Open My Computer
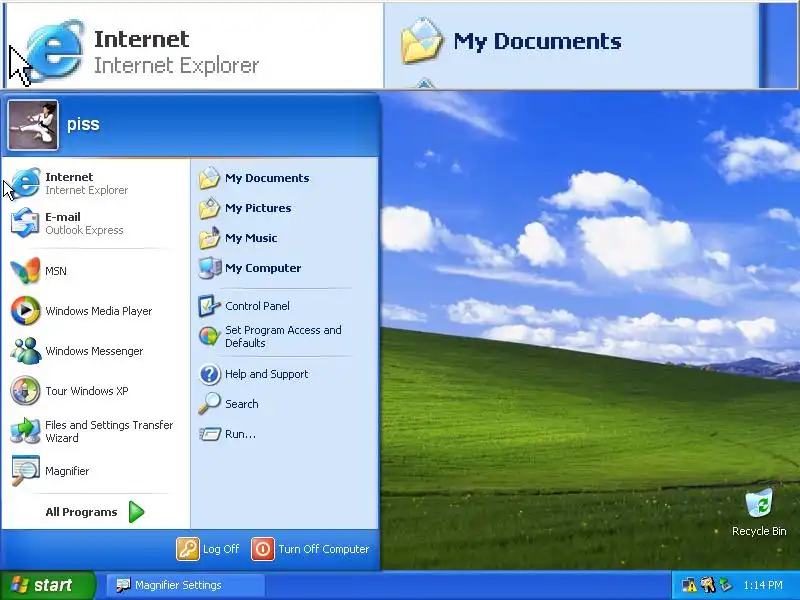The width and height of the screenshot is (800, 600). pos(285,268)
